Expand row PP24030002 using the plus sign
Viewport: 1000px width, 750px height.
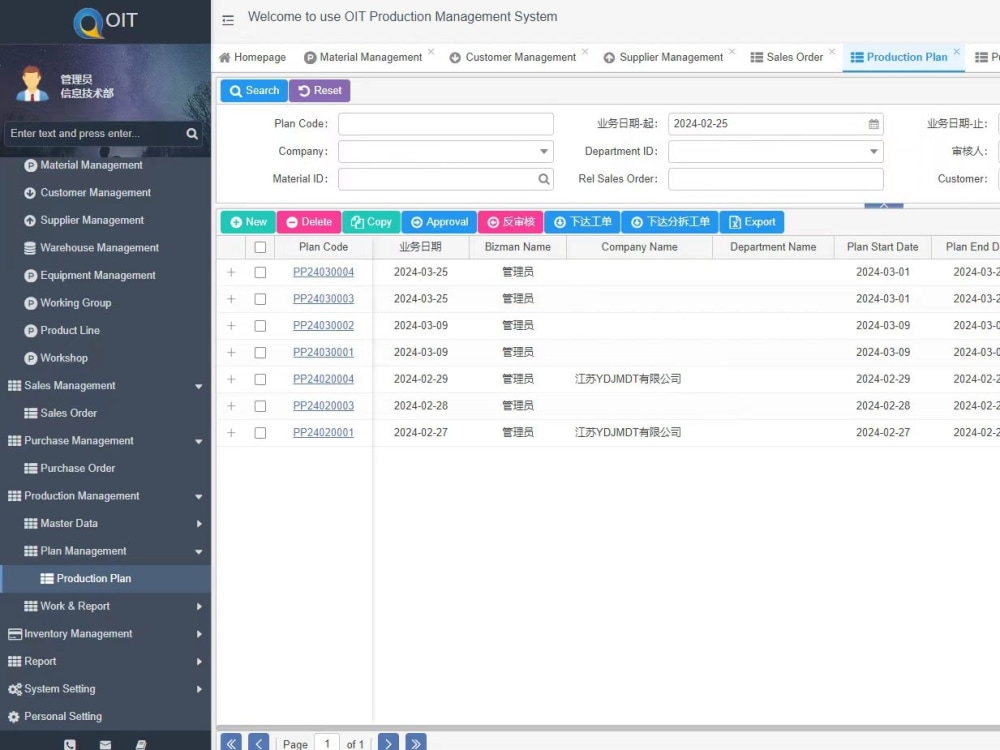231,325
